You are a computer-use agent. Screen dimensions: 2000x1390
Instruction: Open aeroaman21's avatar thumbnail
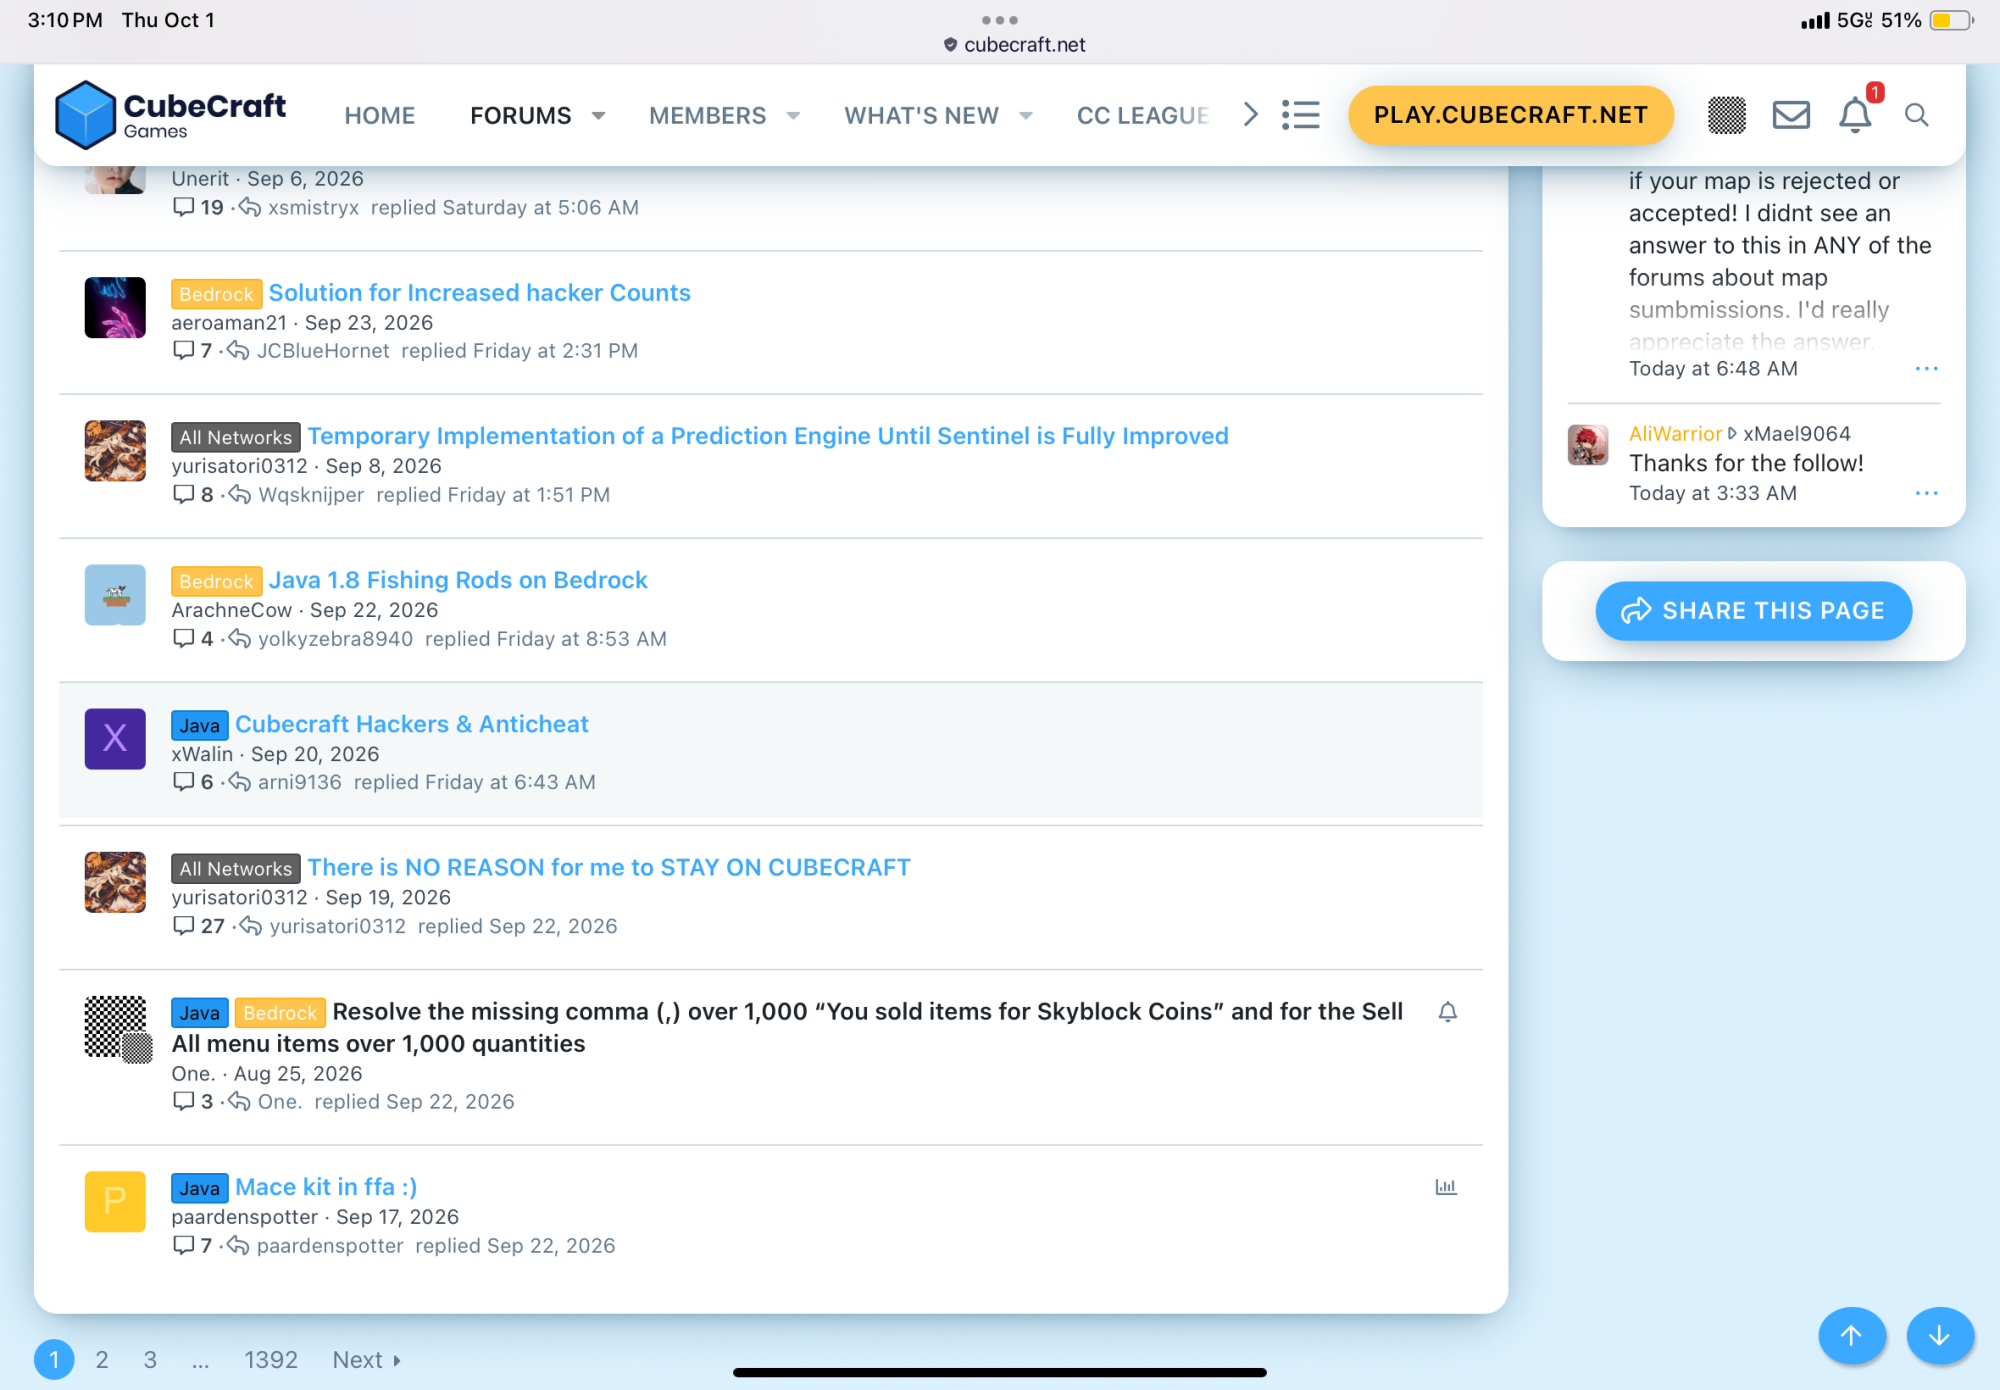(115, 308)
